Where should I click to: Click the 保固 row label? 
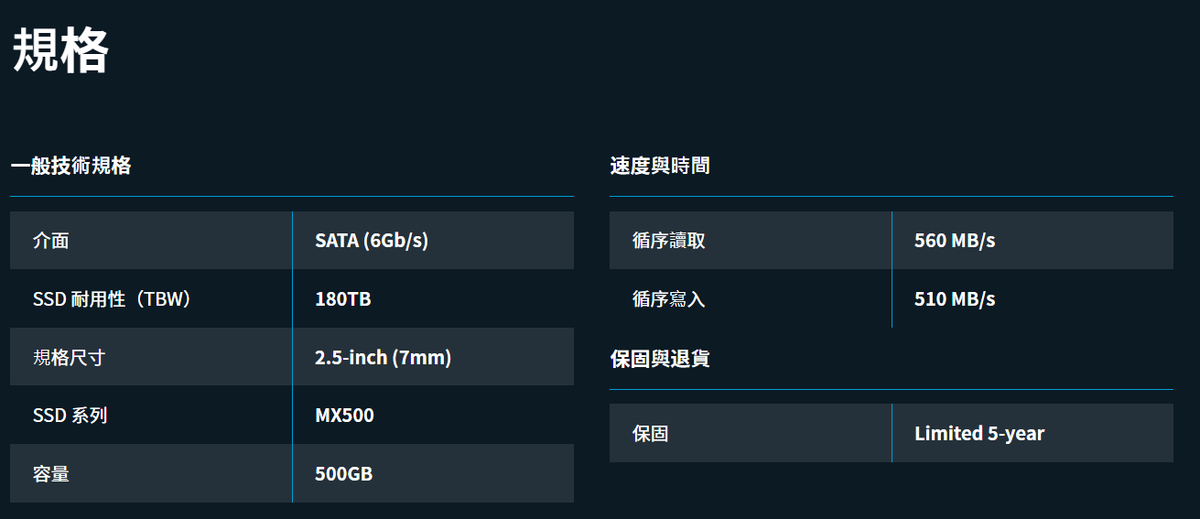650,433
